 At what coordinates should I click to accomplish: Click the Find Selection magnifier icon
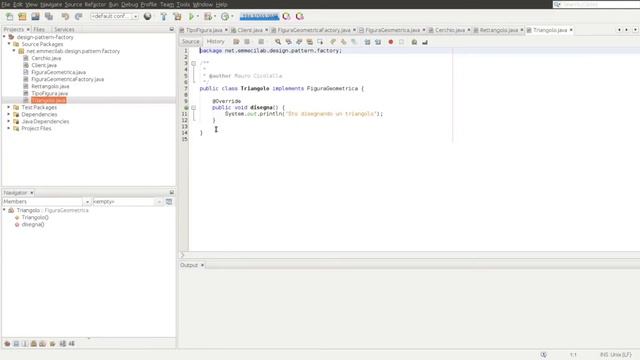click(x=278, y=42)
